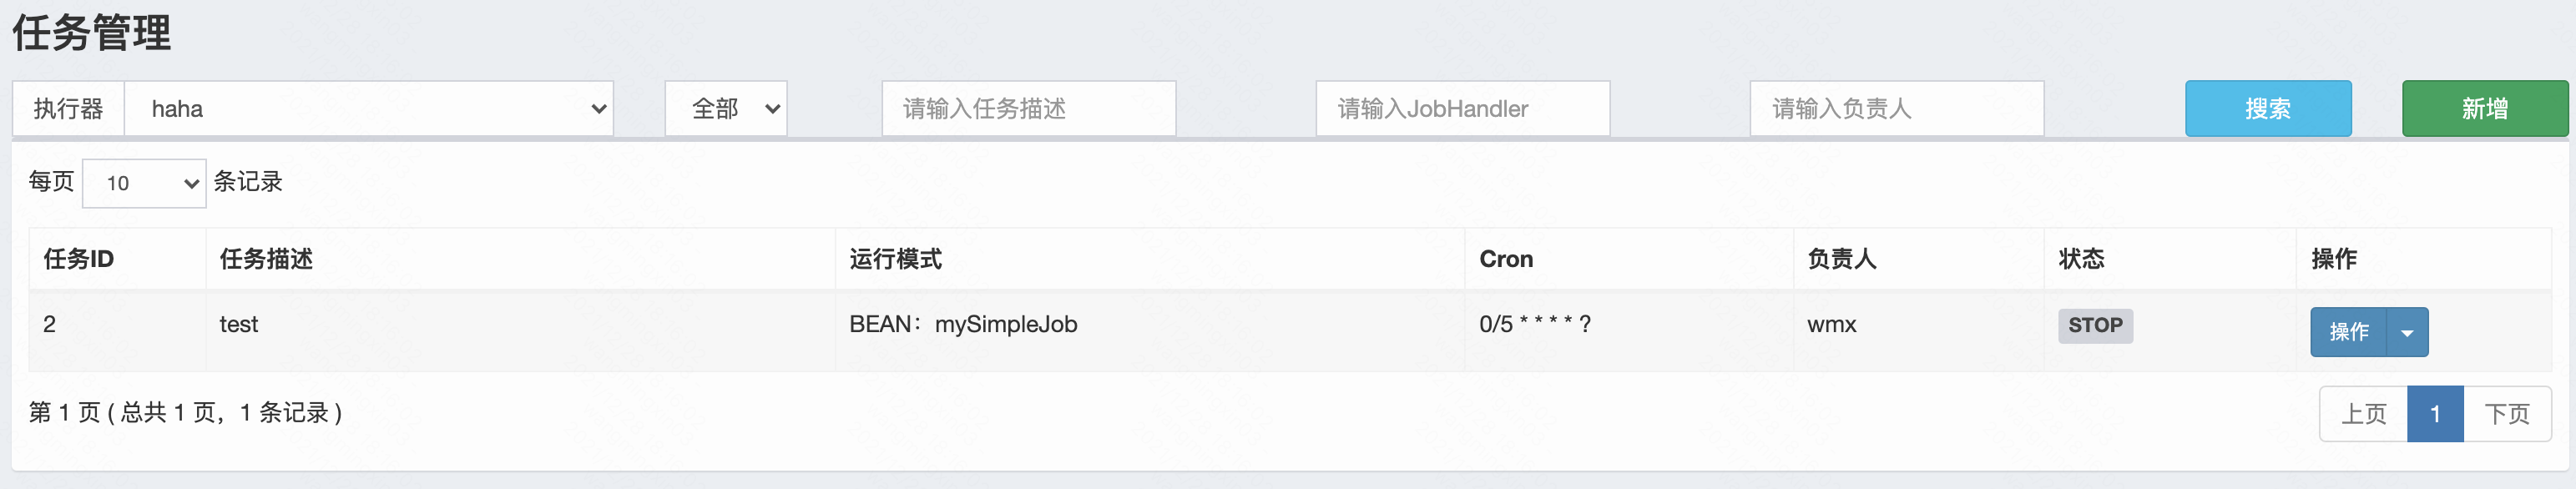The image size is (2576, 489).
Task: Click the 运行模式 column header
Action: [x=896, y=259]
